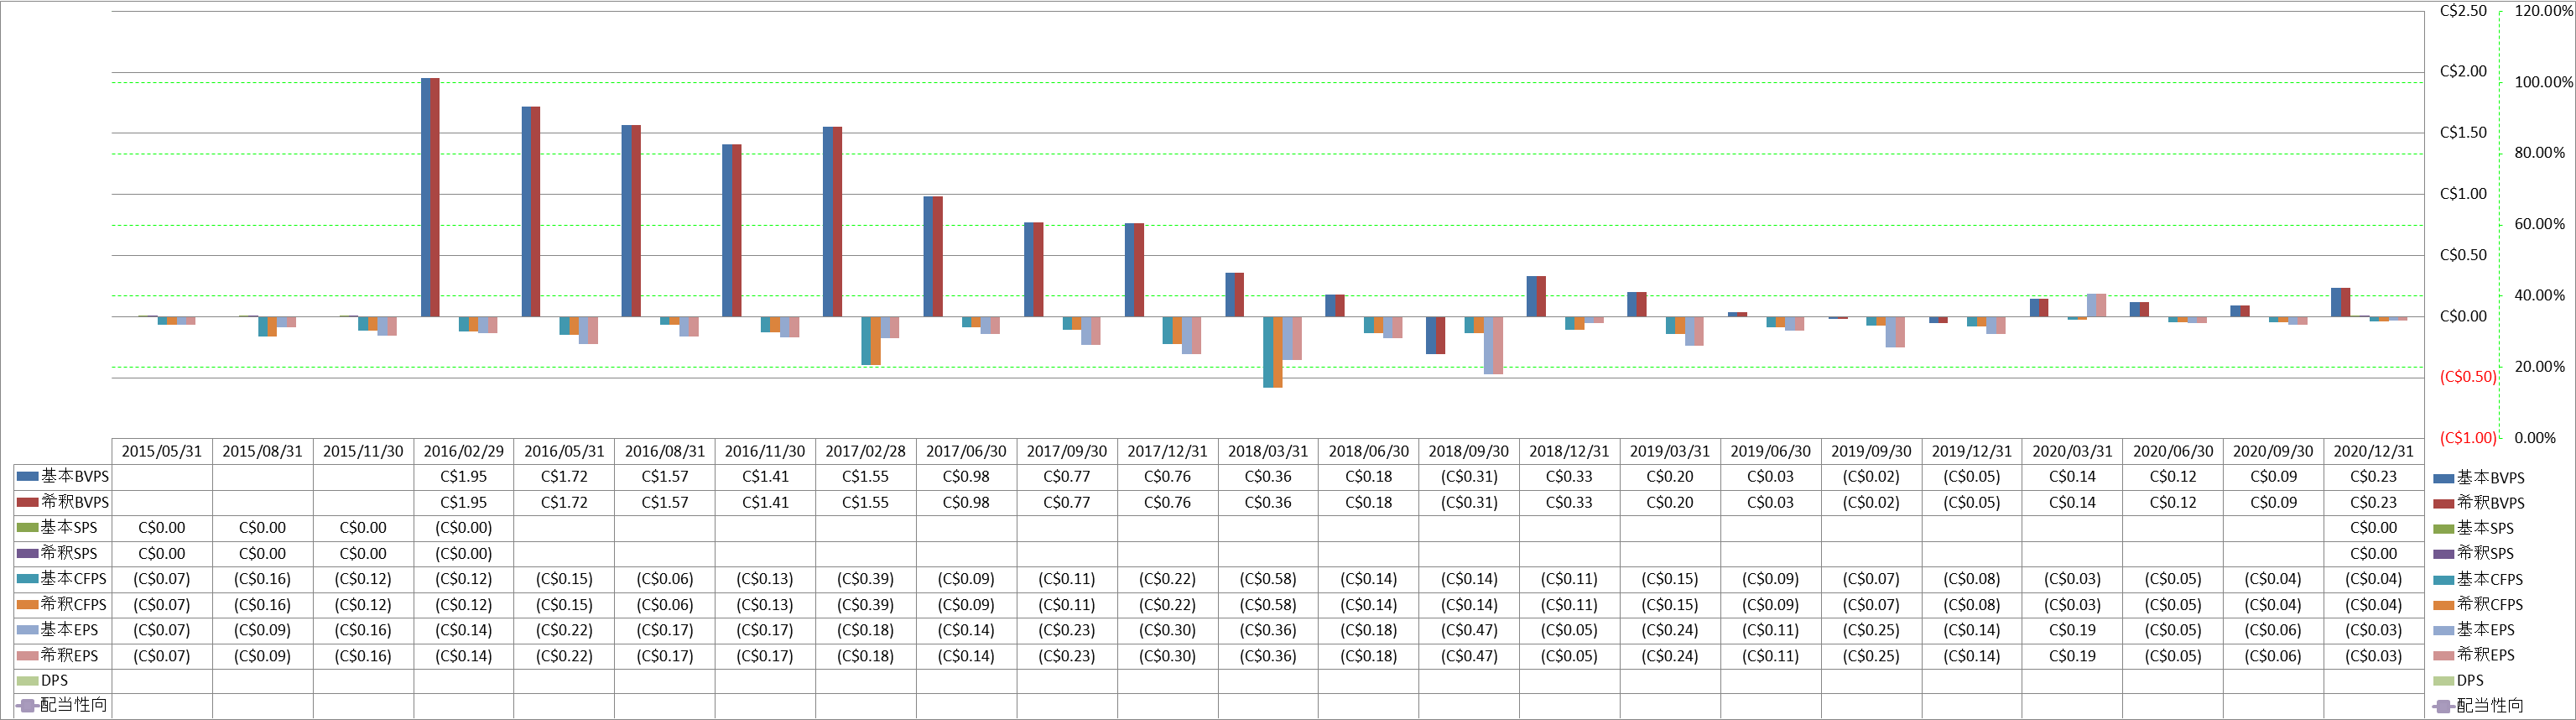2576x720 pixels.
Task: Select the 2020/12/31 date column header
Action: pos(2374,452)
